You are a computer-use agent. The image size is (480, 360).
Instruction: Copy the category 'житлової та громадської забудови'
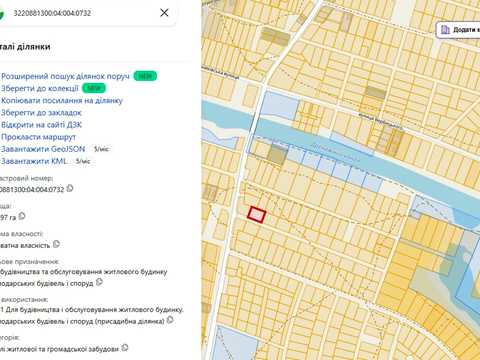click(x=125, y=348)
